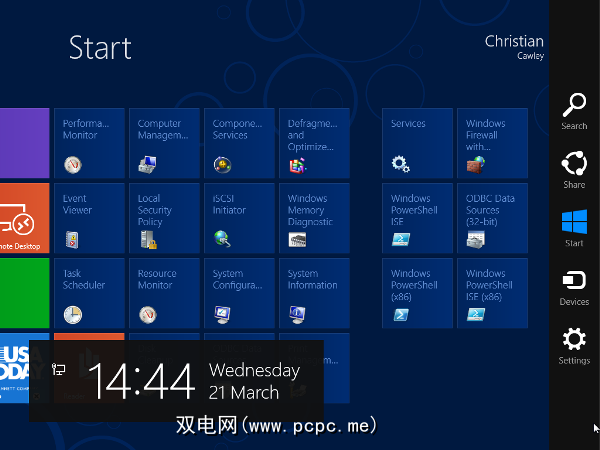Open the Settings charm gear
The height and width of the screenshot is (450, 600).
574,339
